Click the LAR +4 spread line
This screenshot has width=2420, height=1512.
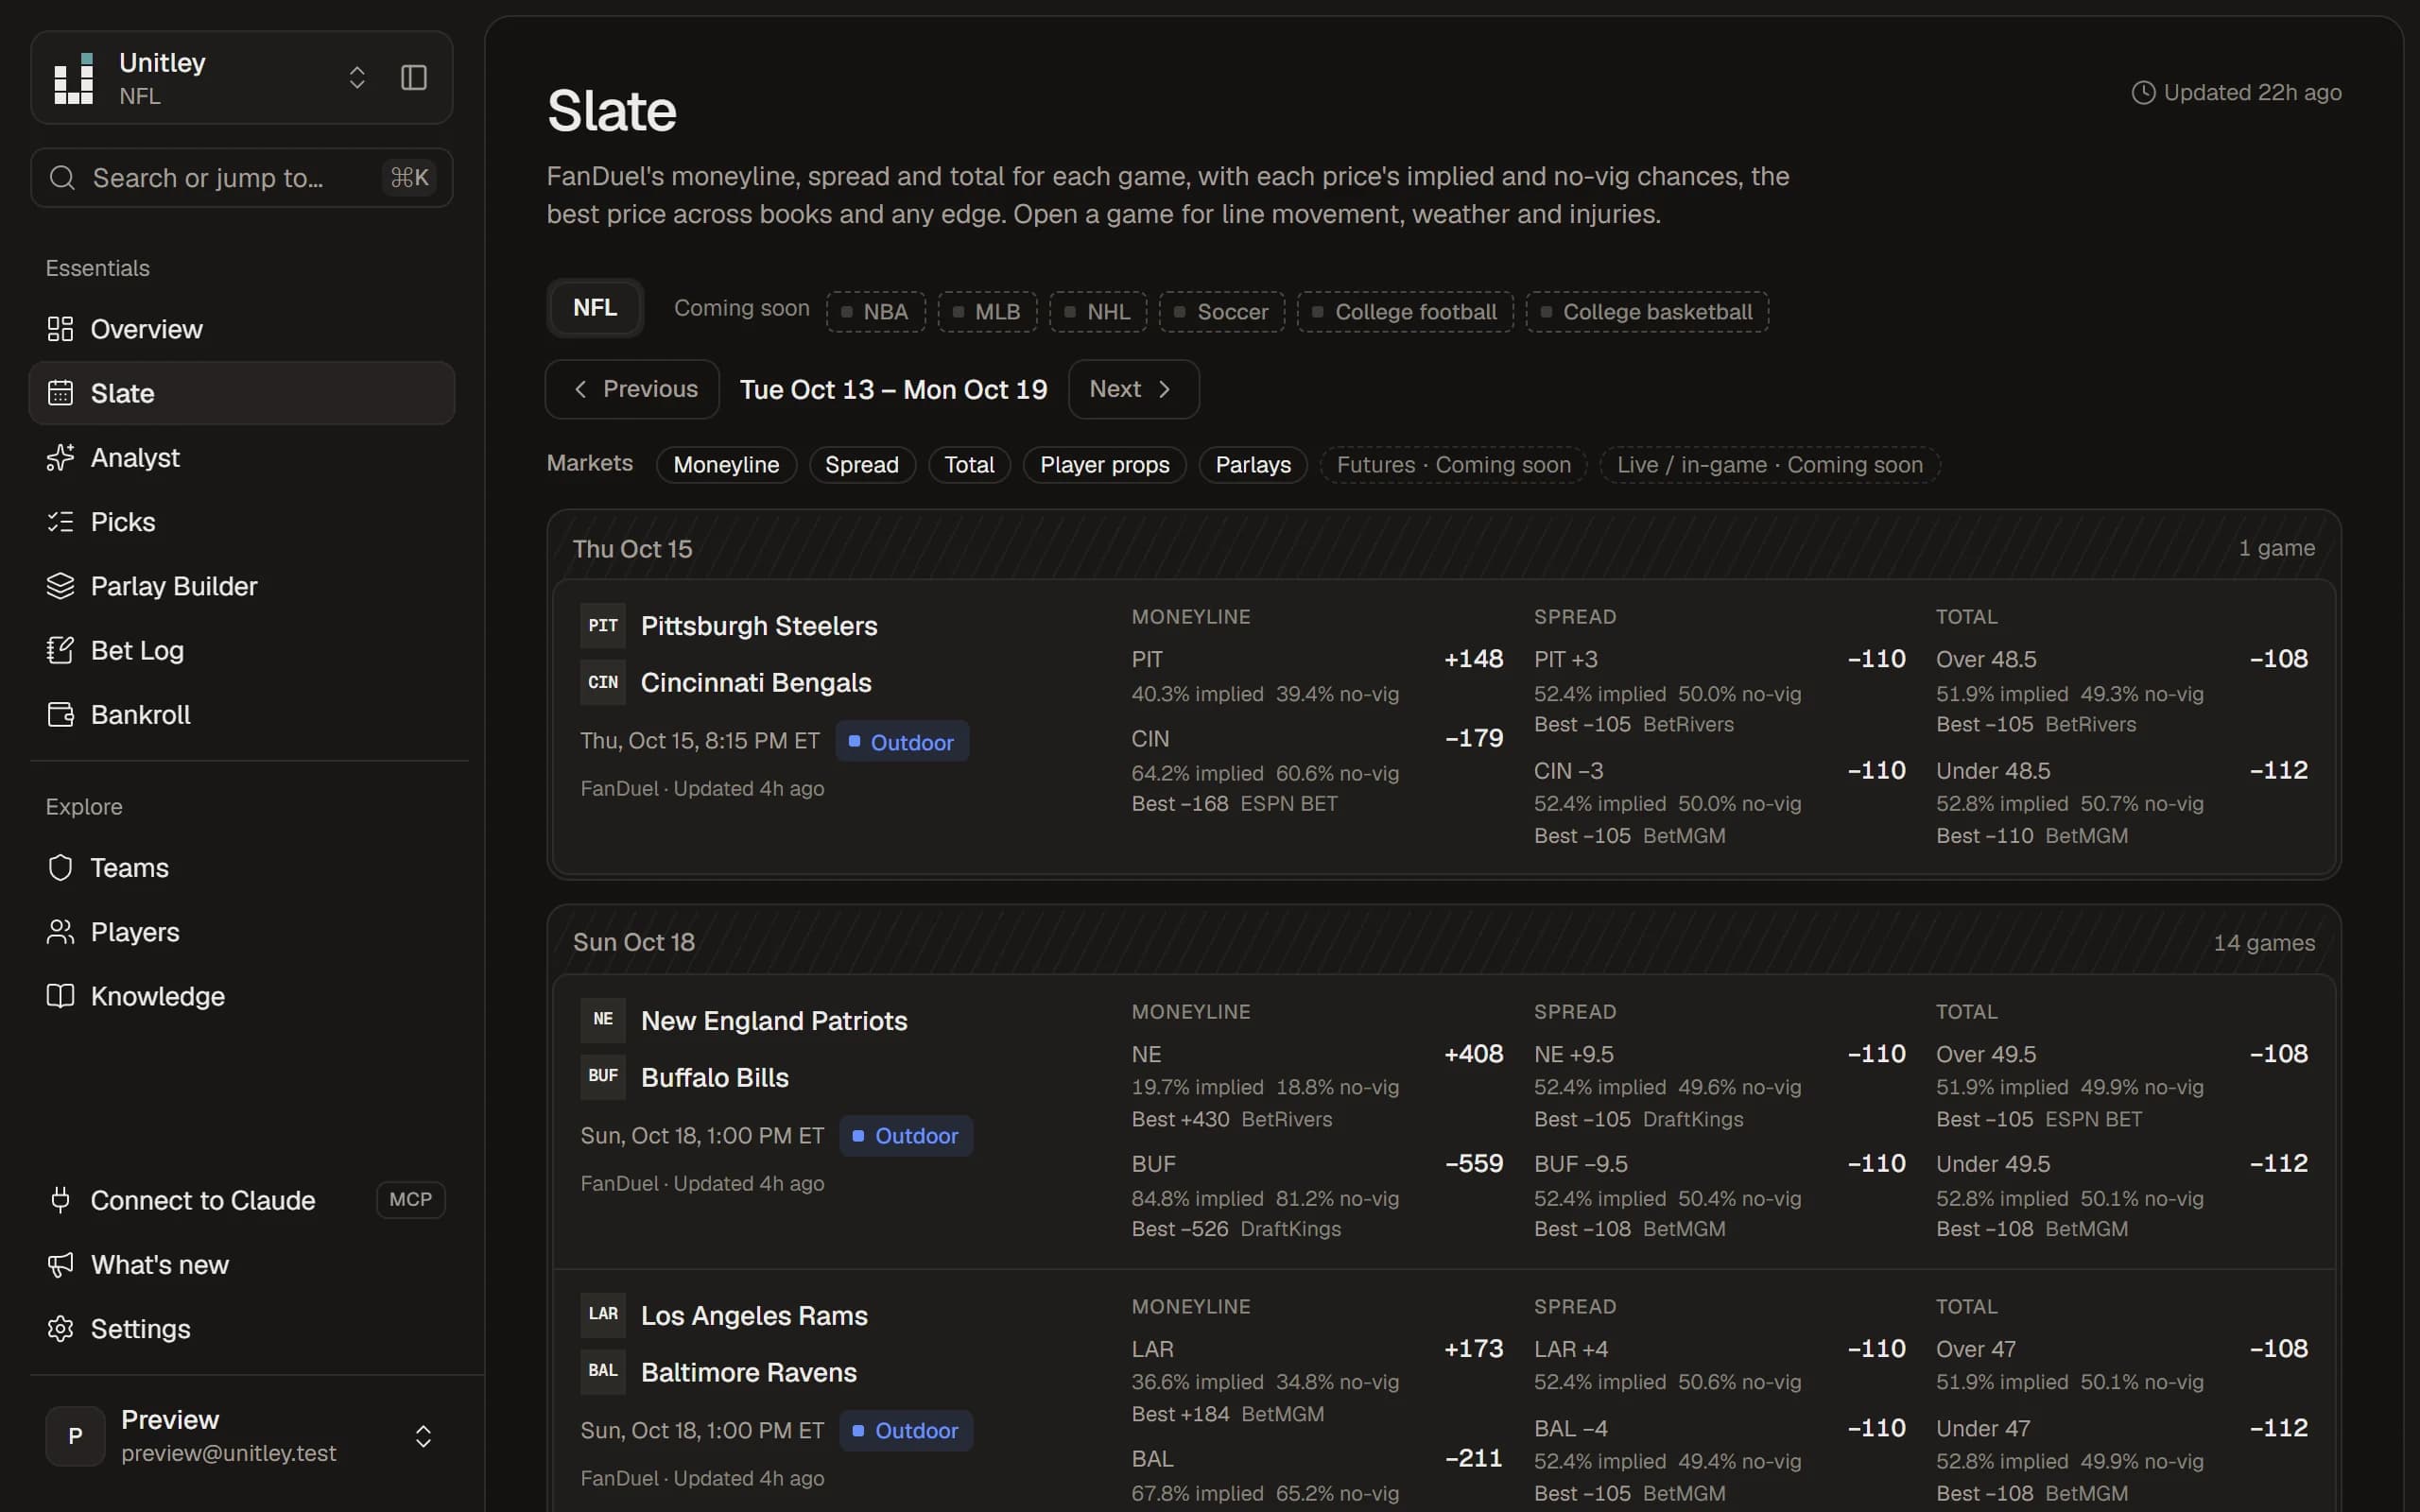tap(1571, 1350)
